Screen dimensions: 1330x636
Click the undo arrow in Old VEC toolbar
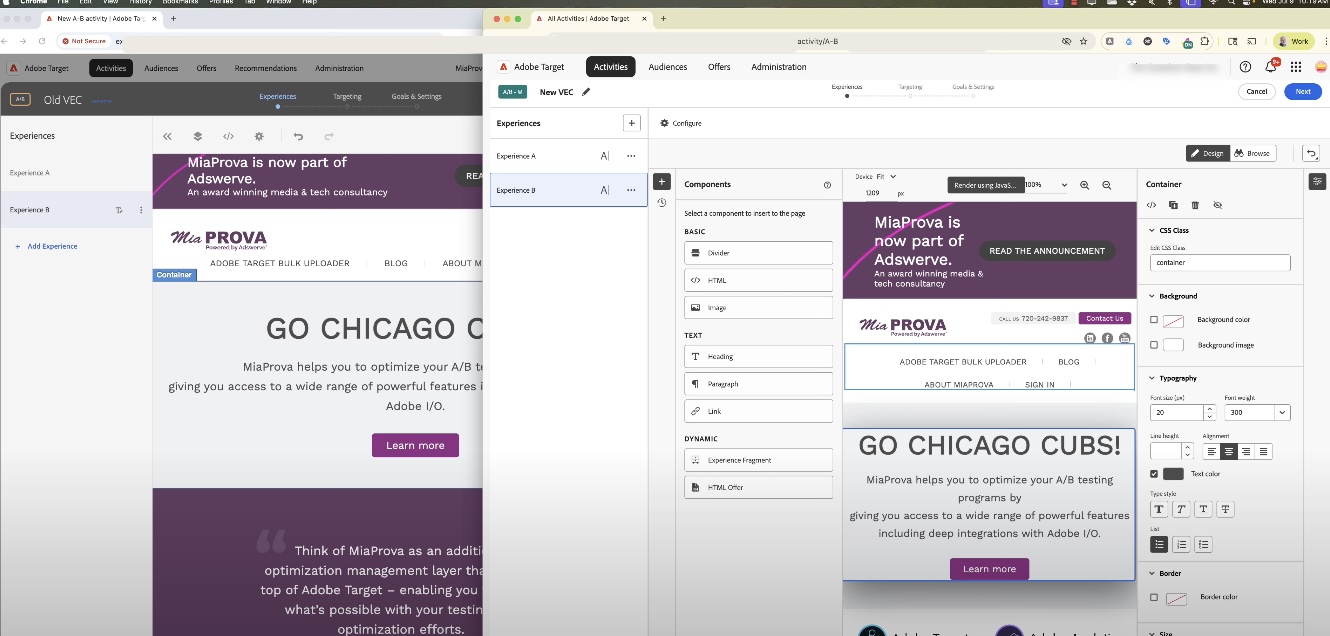[x=298, y=136]
